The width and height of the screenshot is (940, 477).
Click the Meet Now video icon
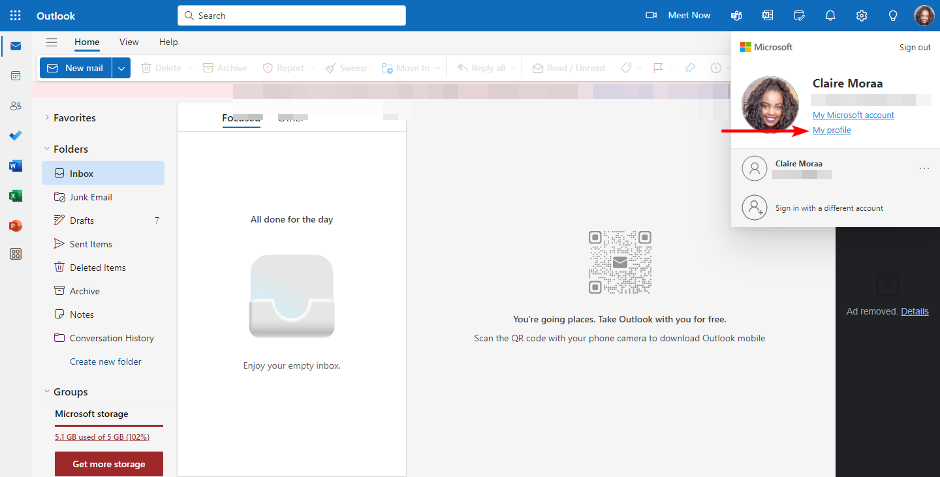pos(651,16)
